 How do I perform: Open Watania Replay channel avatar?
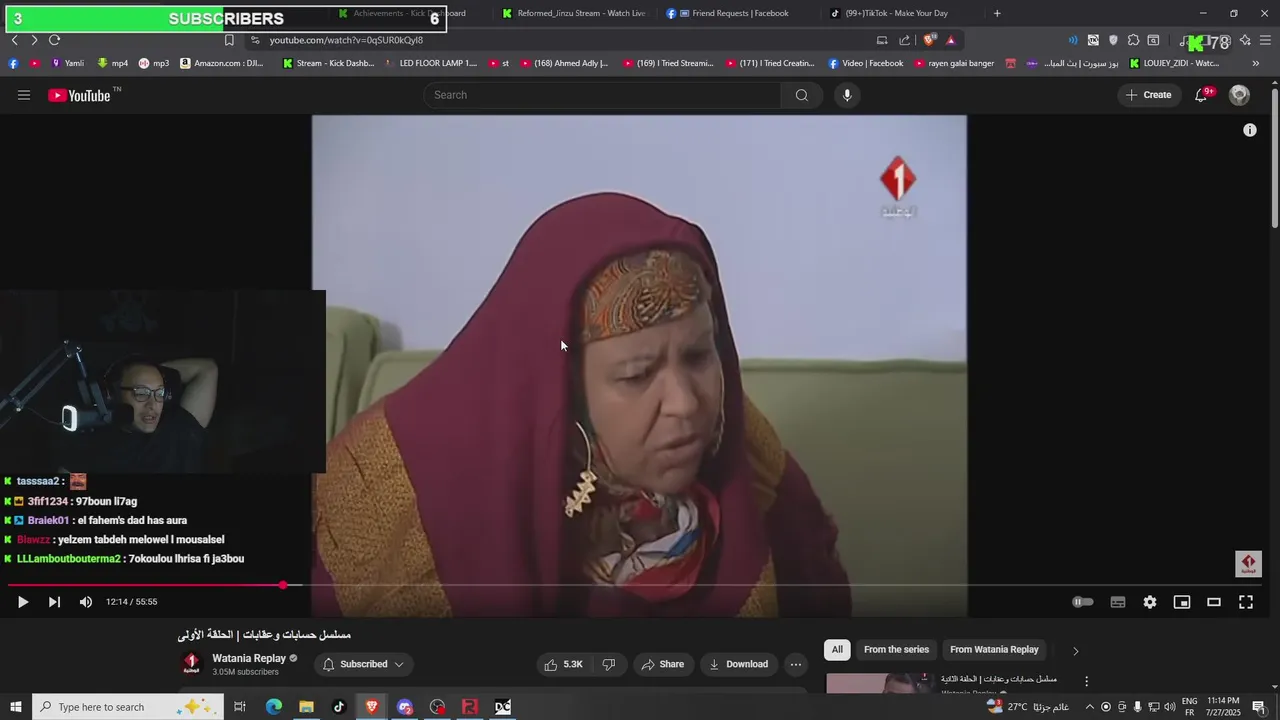pyautogui.click(x=191, y=663)
